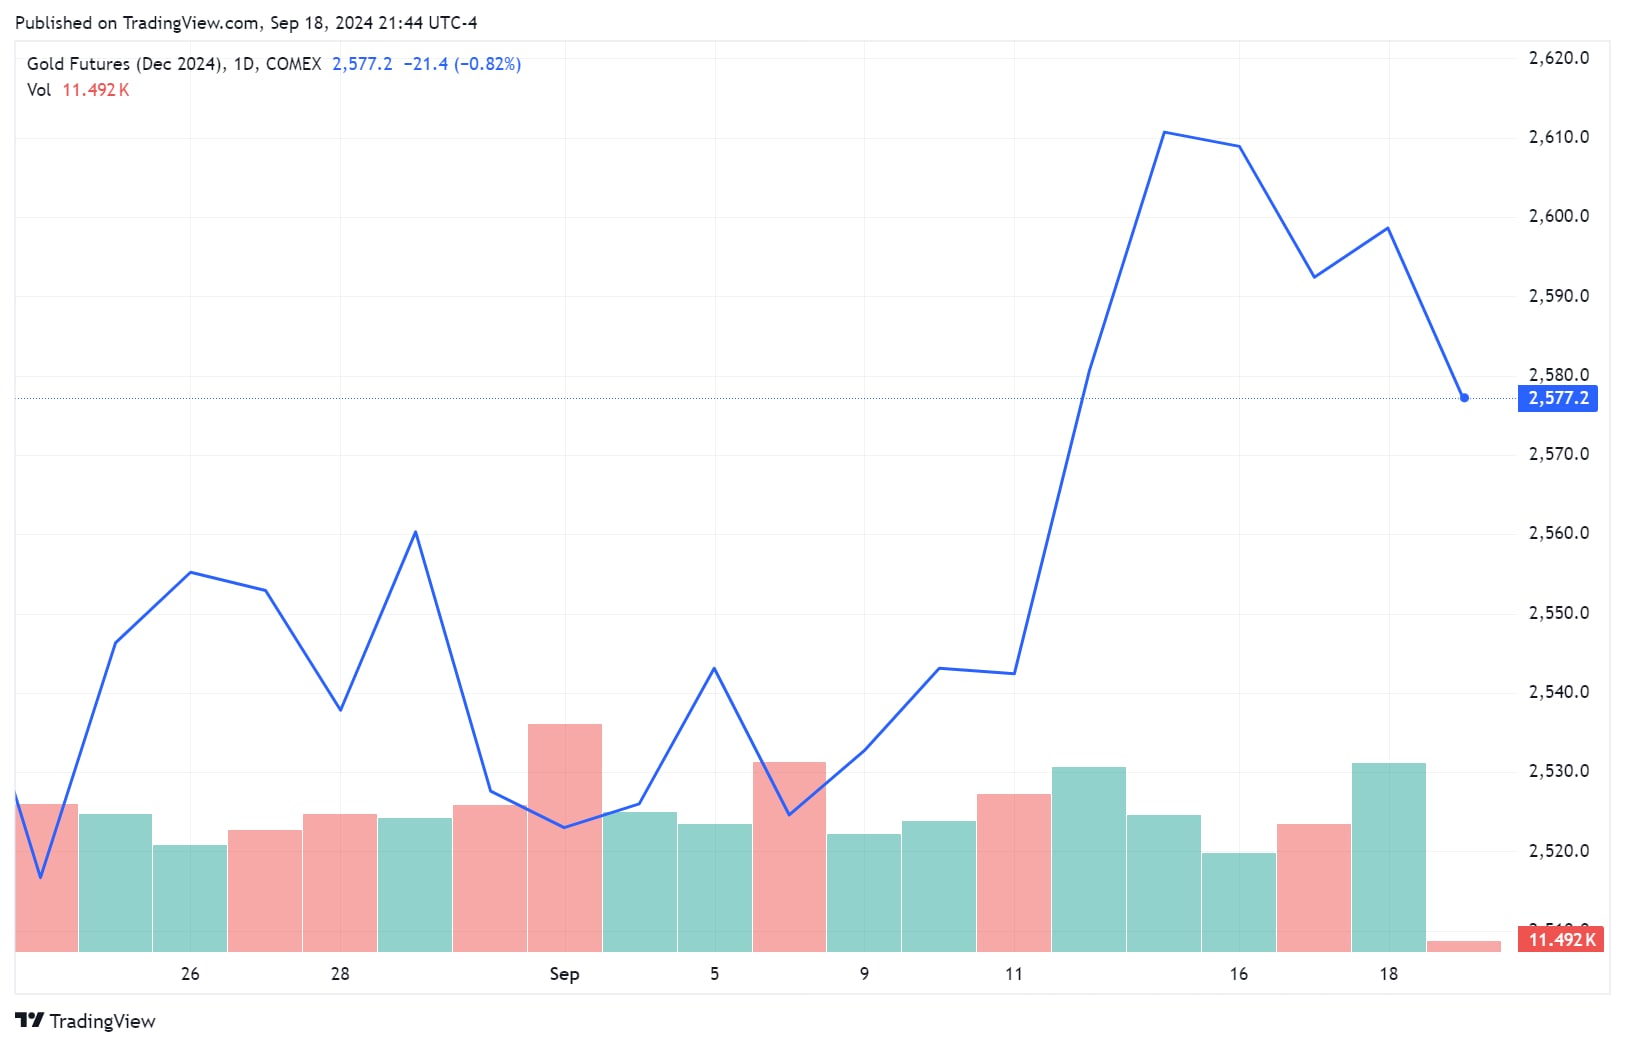Click the Published on TradingView.com header text
This screenshot has width=1625, height=1047.
pos(246,23)
